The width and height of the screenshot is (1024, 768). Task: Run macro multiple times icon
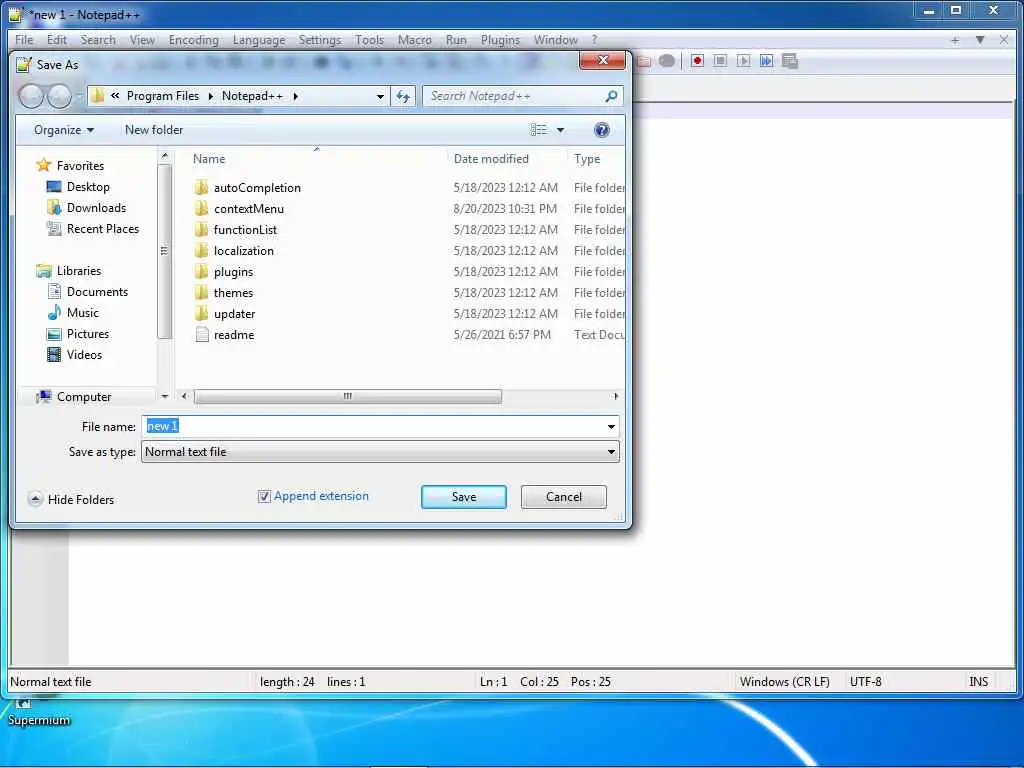coord(766,61)
